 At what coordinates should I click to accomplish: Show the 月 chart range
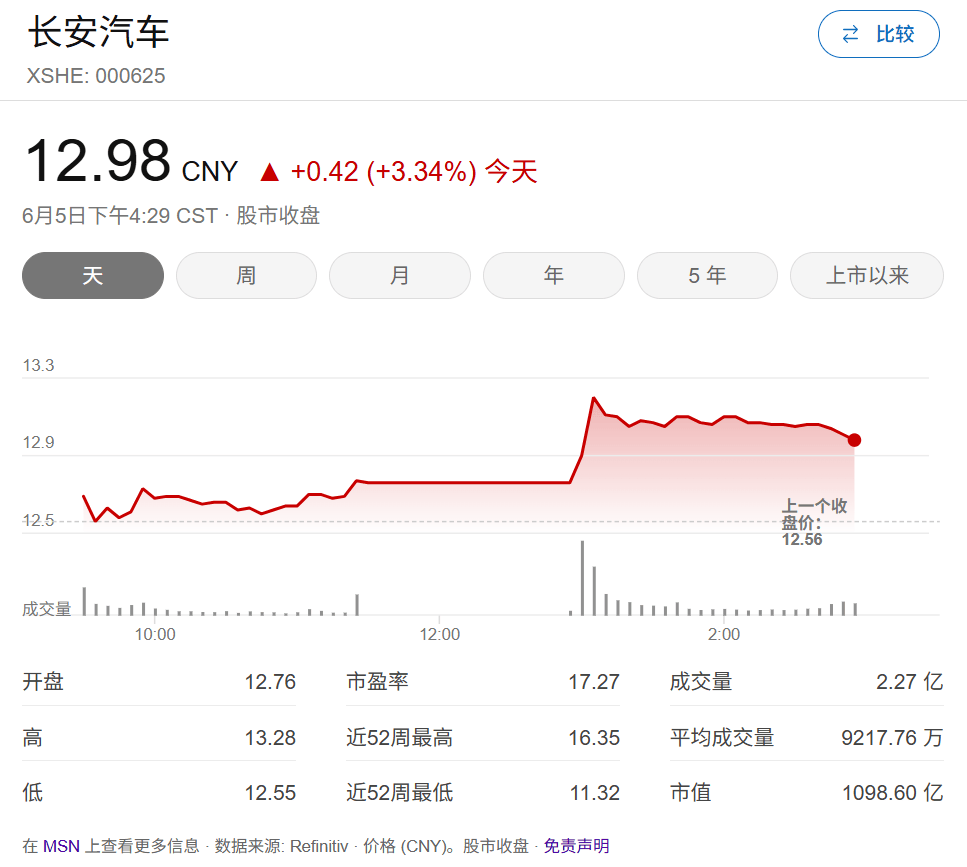coord(400,275)
